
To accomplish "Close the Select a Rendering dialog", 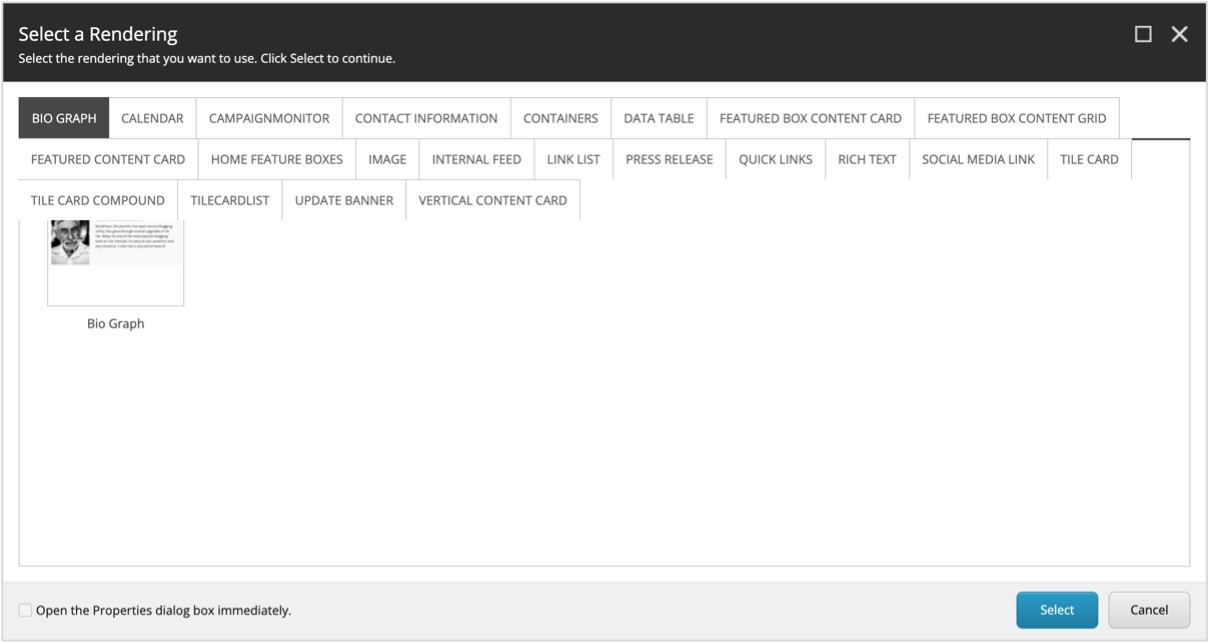I will pos(1179,34).
